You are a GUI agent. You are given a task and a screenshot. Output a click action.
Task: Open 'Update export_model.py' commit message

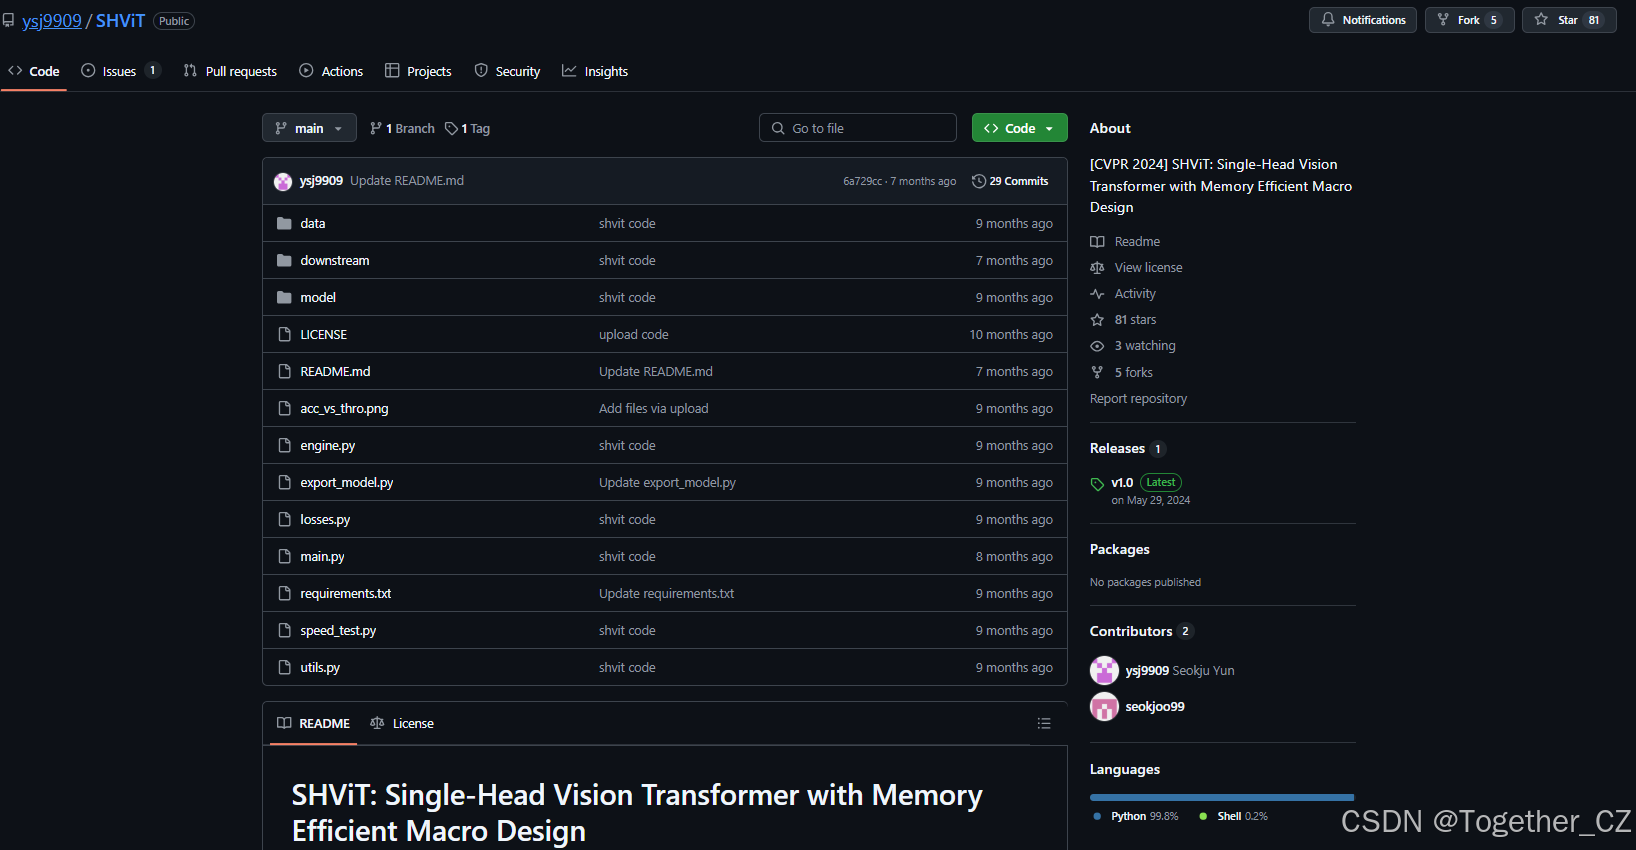[667, 483]
